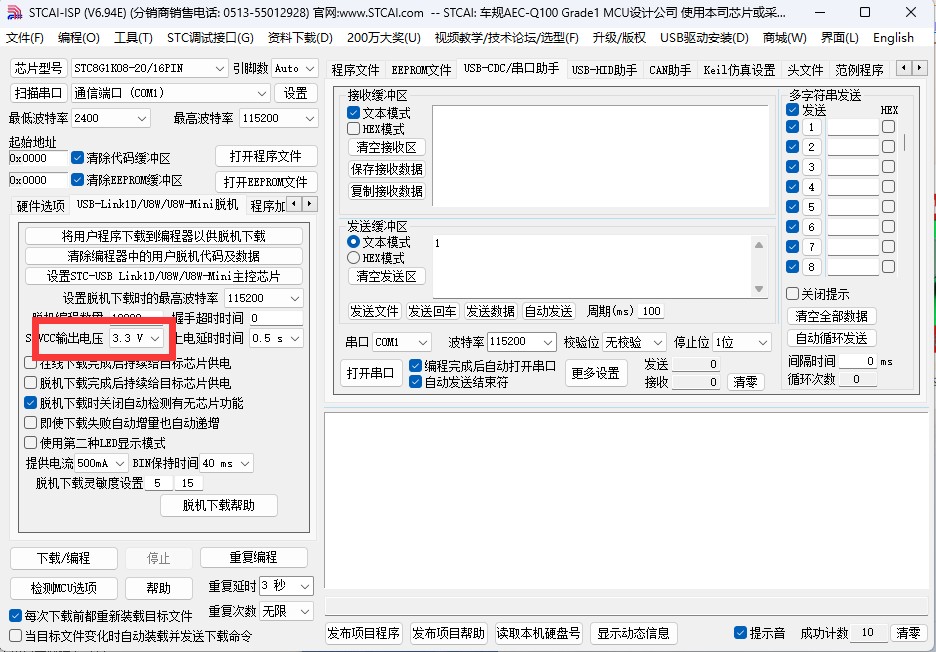
Task: Open the 文件(F) menu
Action: click(25, 38)
